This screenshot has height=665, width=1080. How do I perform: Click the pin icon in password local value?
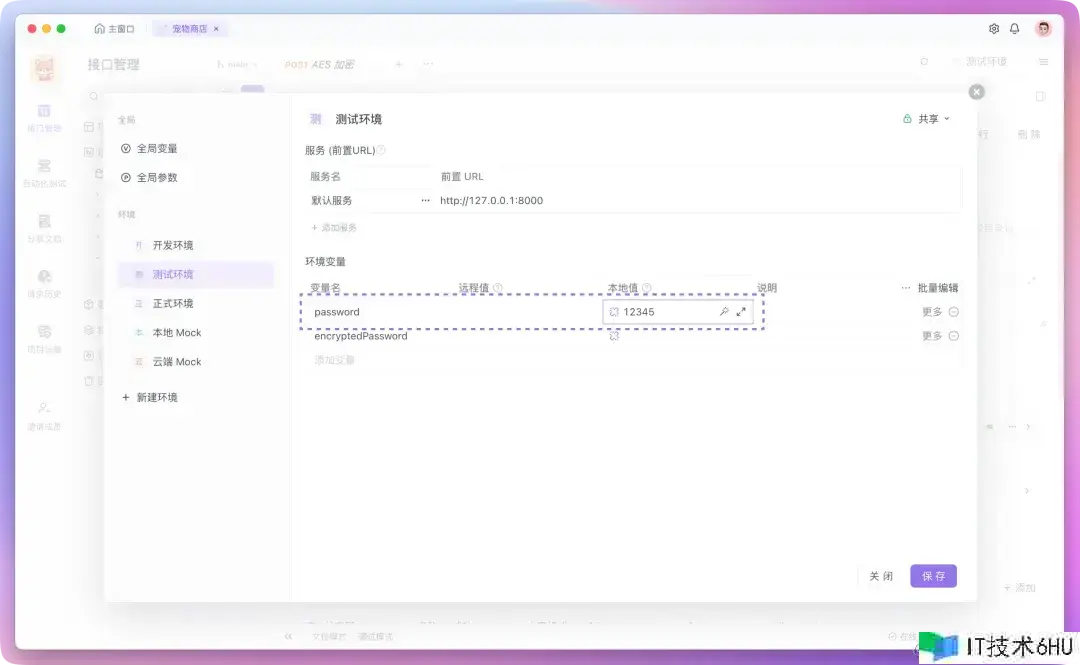click(x=724, y=312)
